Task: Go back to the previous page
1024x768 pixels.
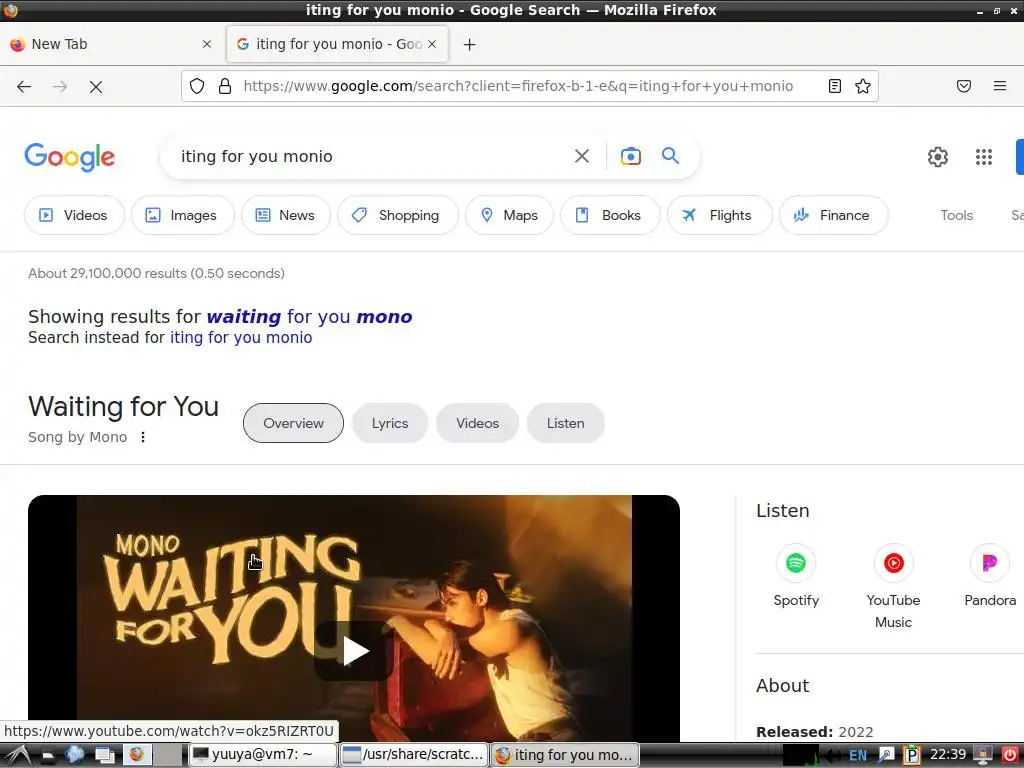Action: tap(24, 86)
